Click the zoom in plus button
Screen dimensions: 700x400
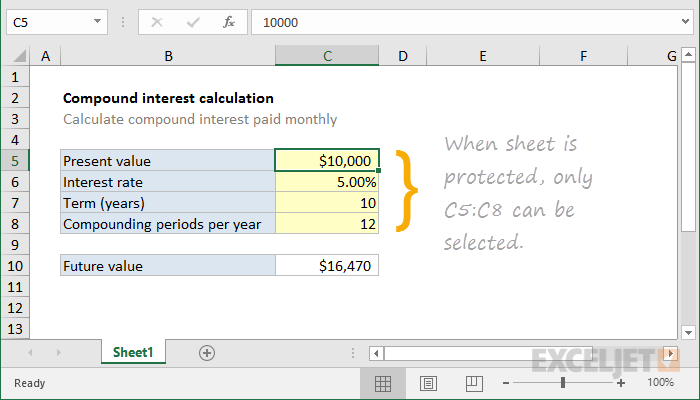[621, 383]
